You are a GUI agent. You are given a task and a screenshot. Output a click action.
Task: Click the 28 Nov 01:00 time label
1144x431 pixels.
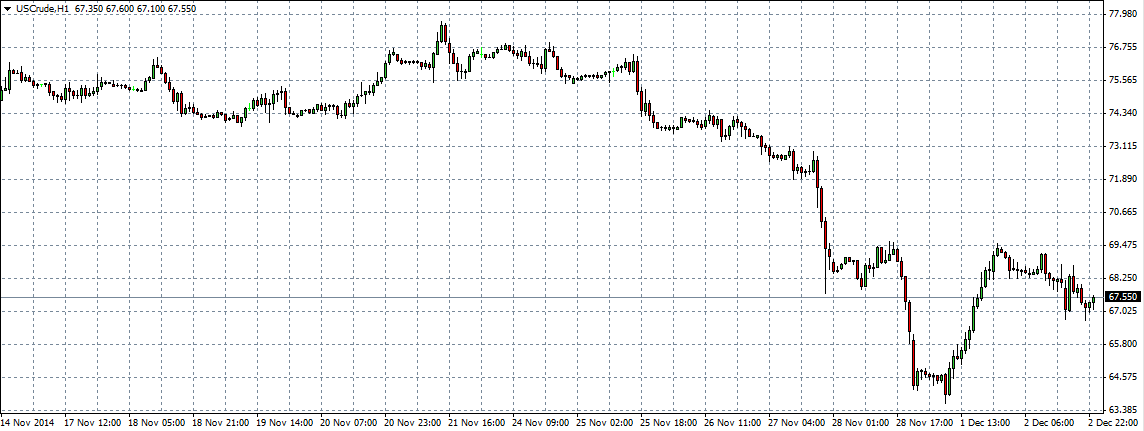coord(860,423)
